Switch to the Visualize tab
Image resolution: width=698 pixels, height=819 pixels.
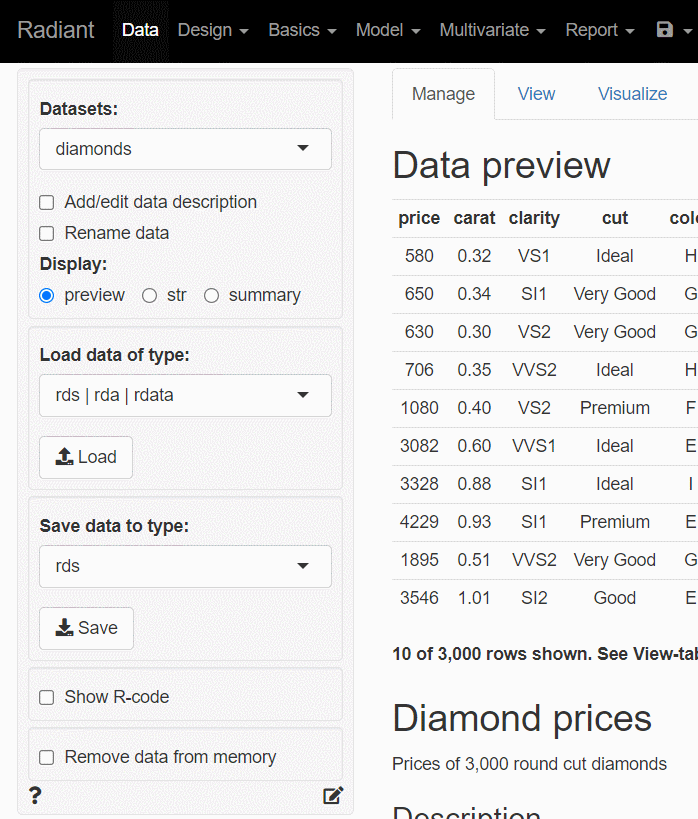(632, 94)
